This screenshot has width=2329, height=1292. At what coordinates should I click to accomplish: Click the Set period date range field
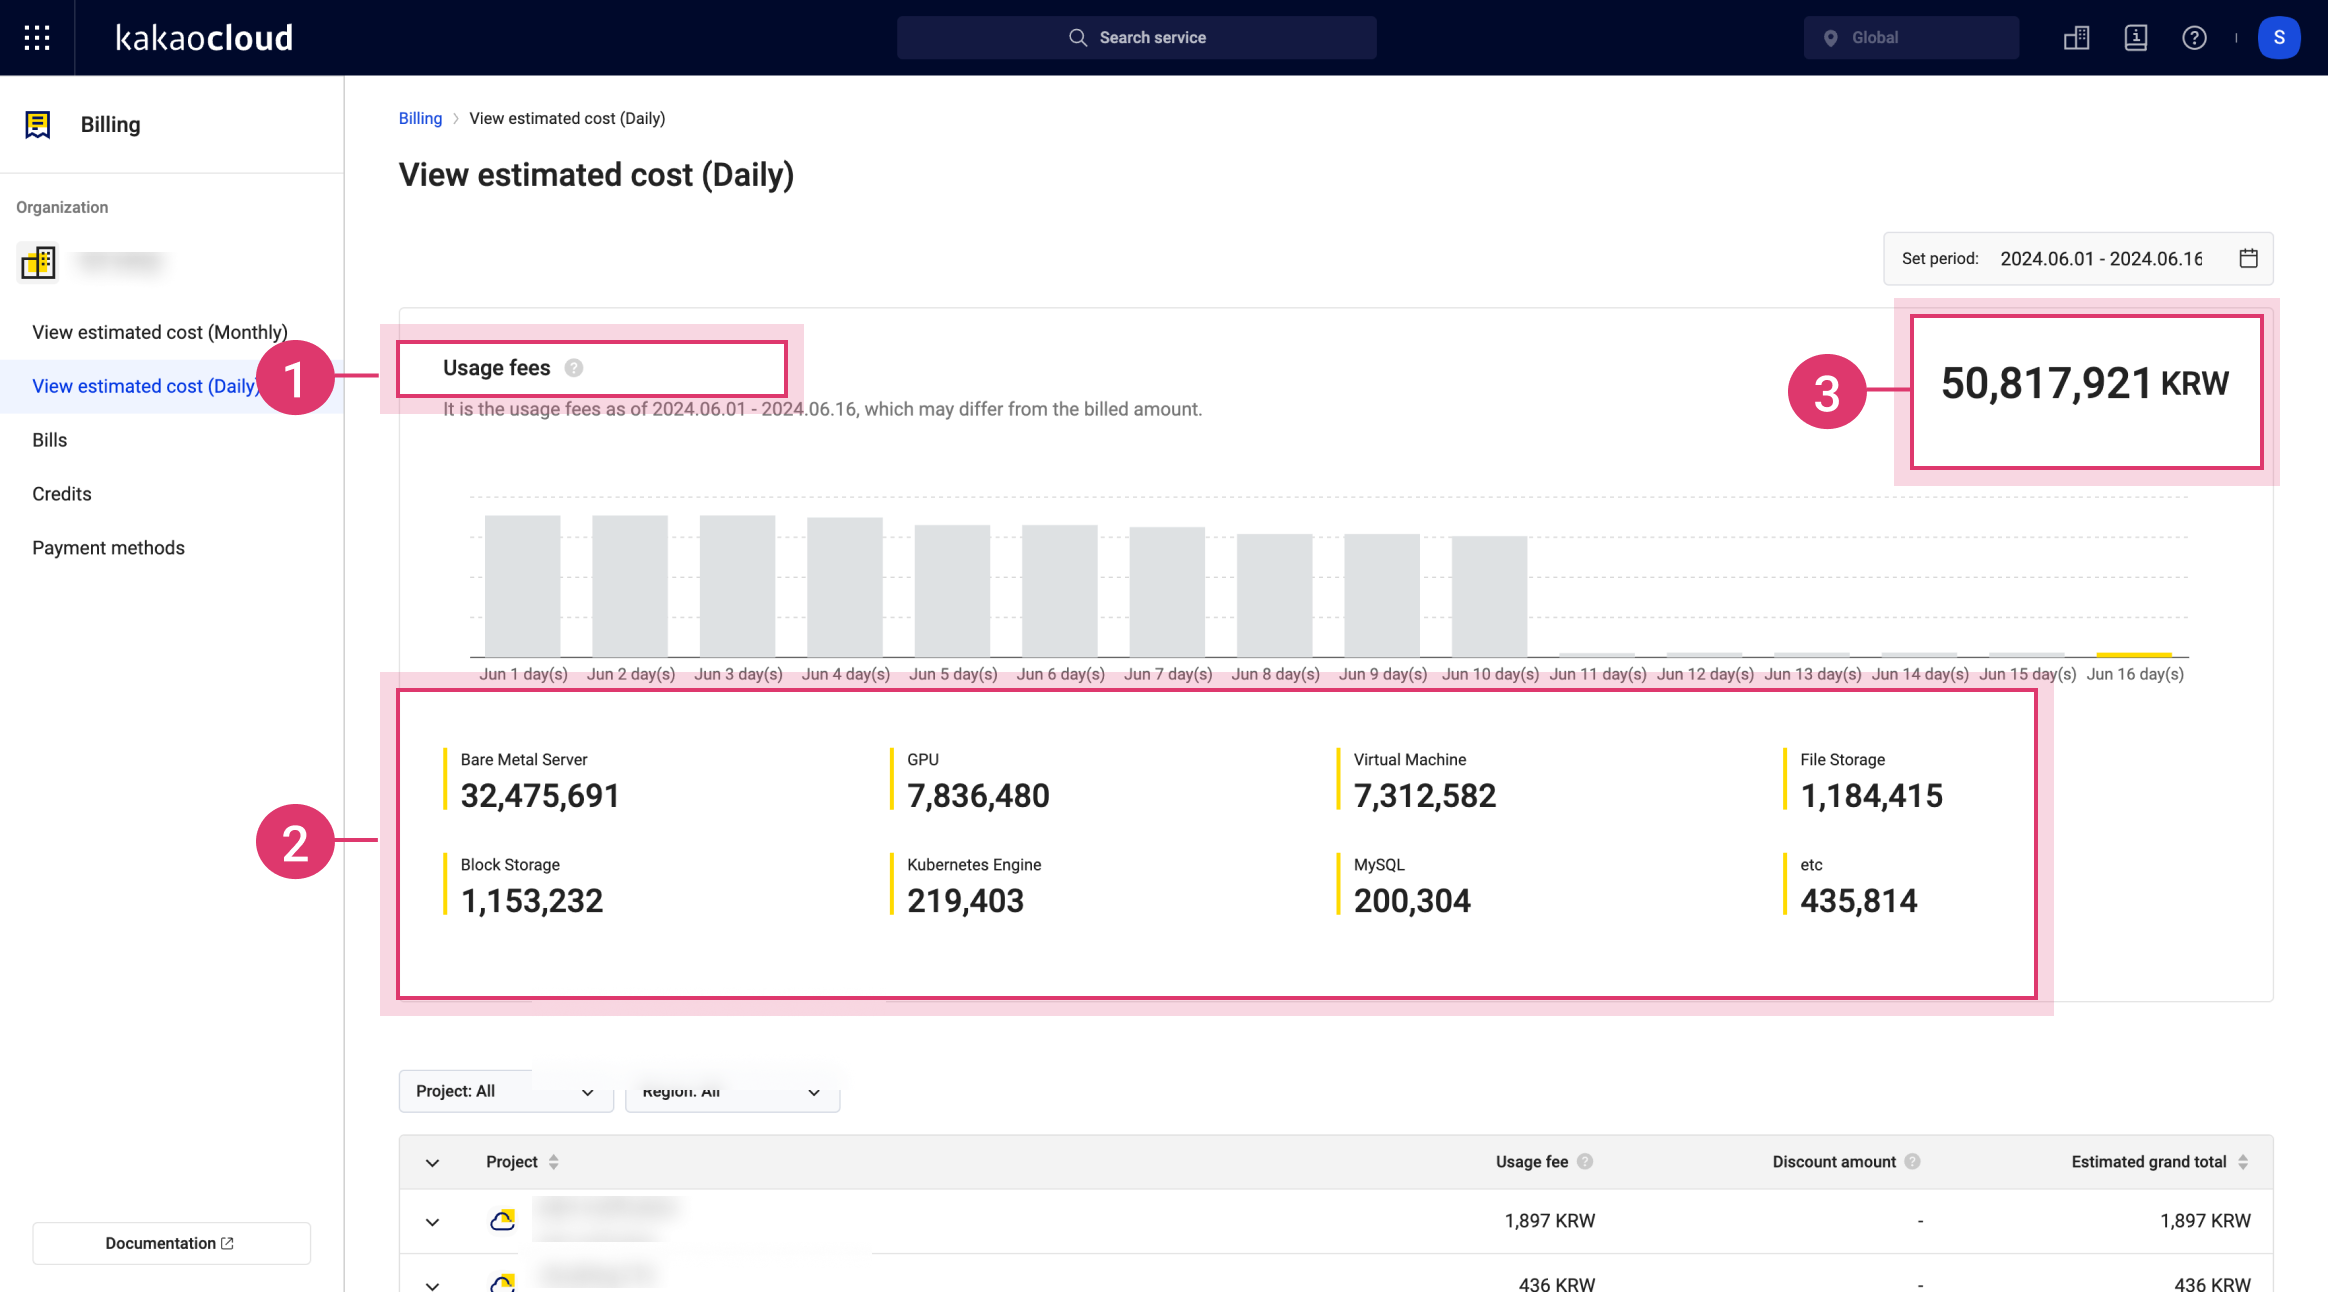pyautogui.click(x=2078, y=258)
